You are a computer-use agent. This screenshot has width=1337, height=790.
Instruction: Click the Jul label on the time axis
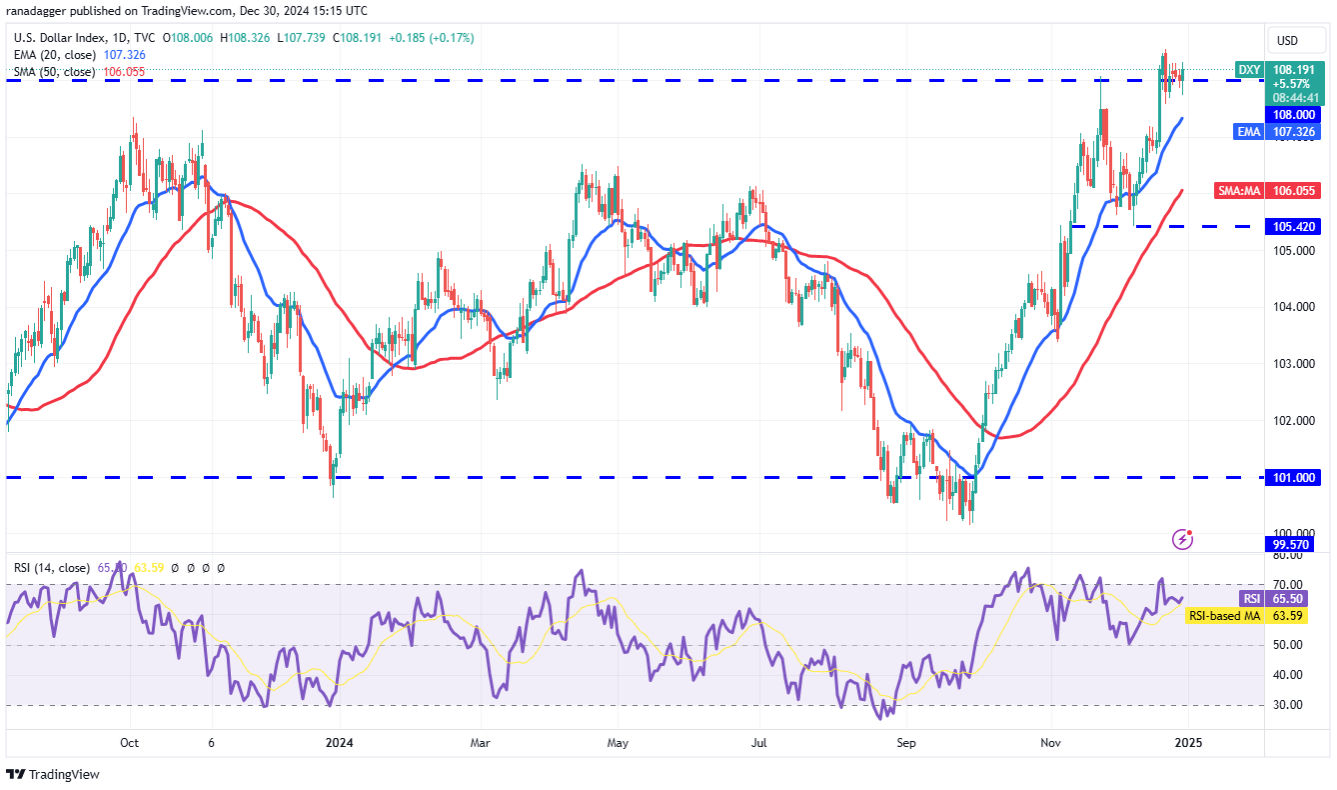click(x=757, y=744)
